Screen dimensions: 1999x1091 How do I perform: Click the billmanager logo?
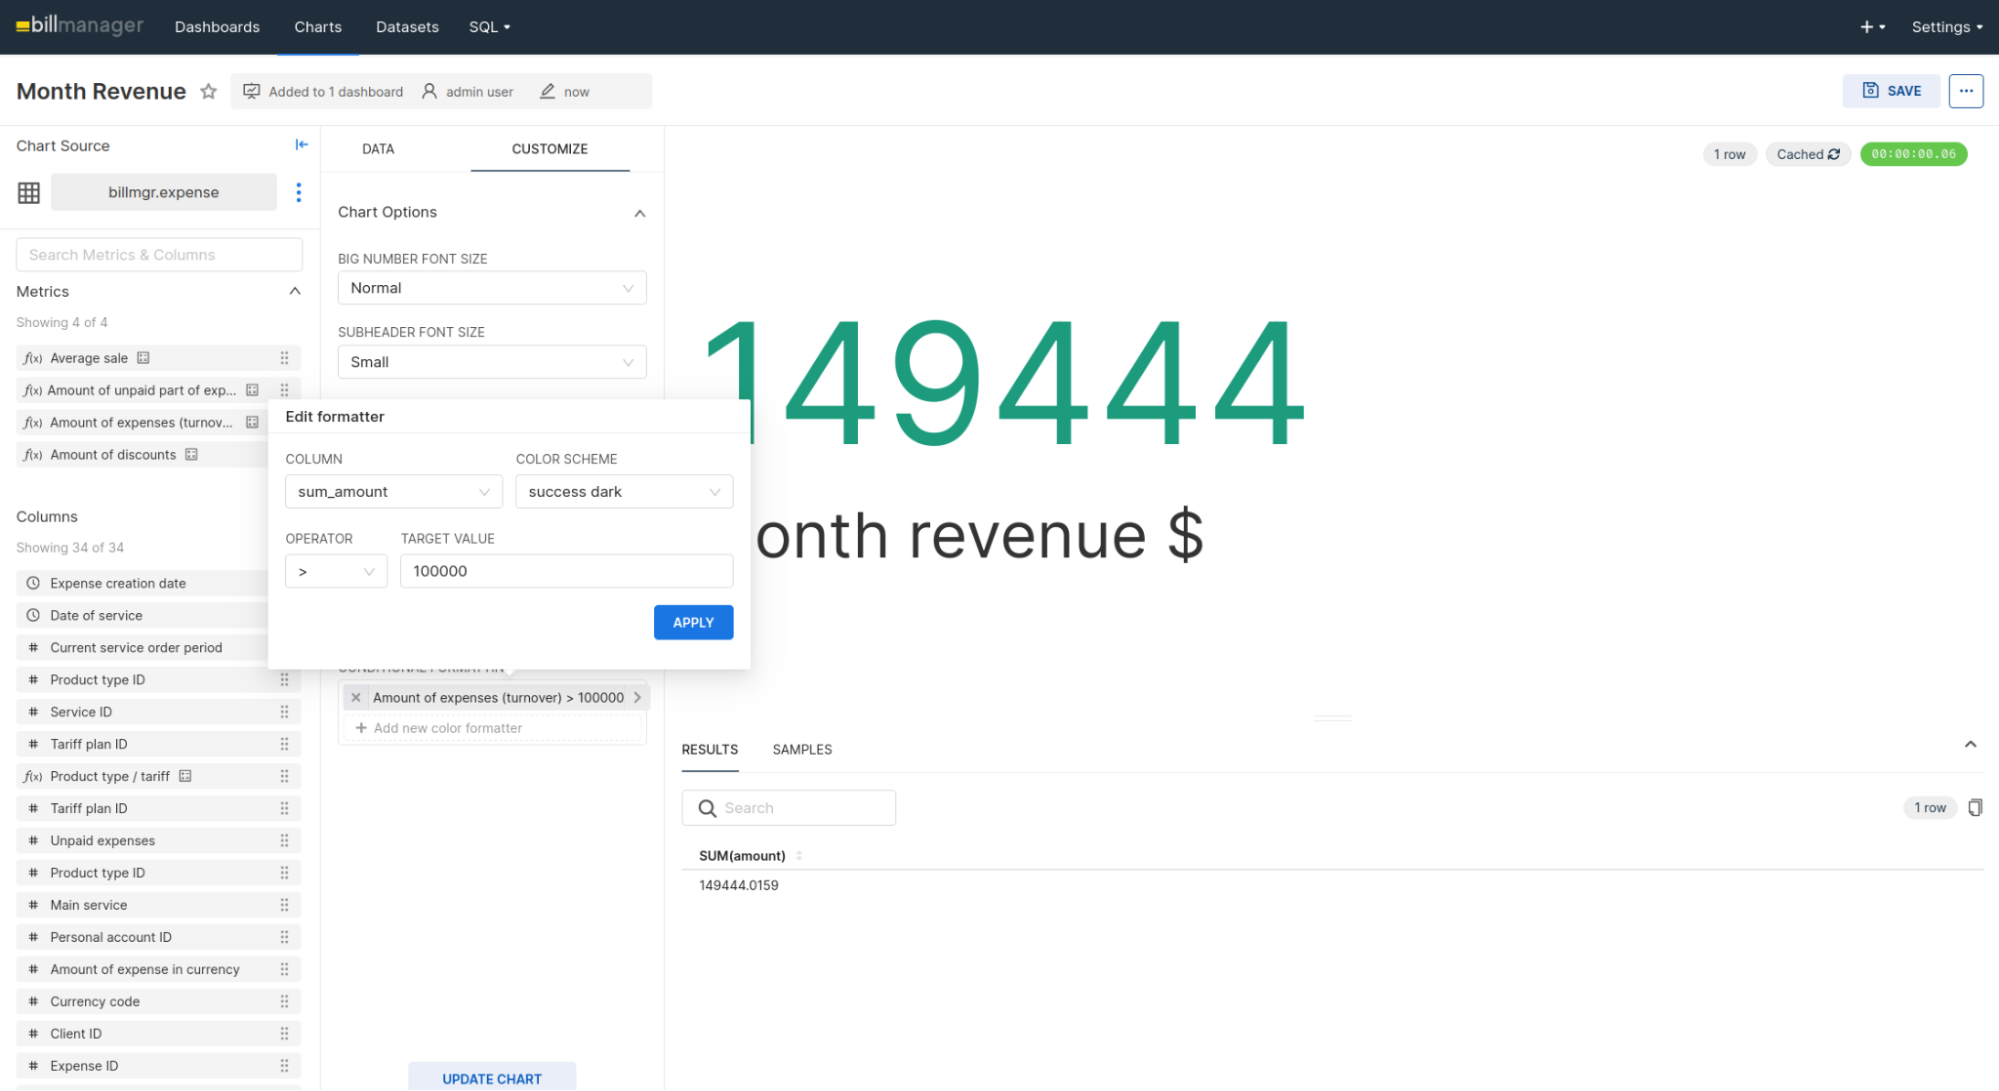[x=80, y=26]
